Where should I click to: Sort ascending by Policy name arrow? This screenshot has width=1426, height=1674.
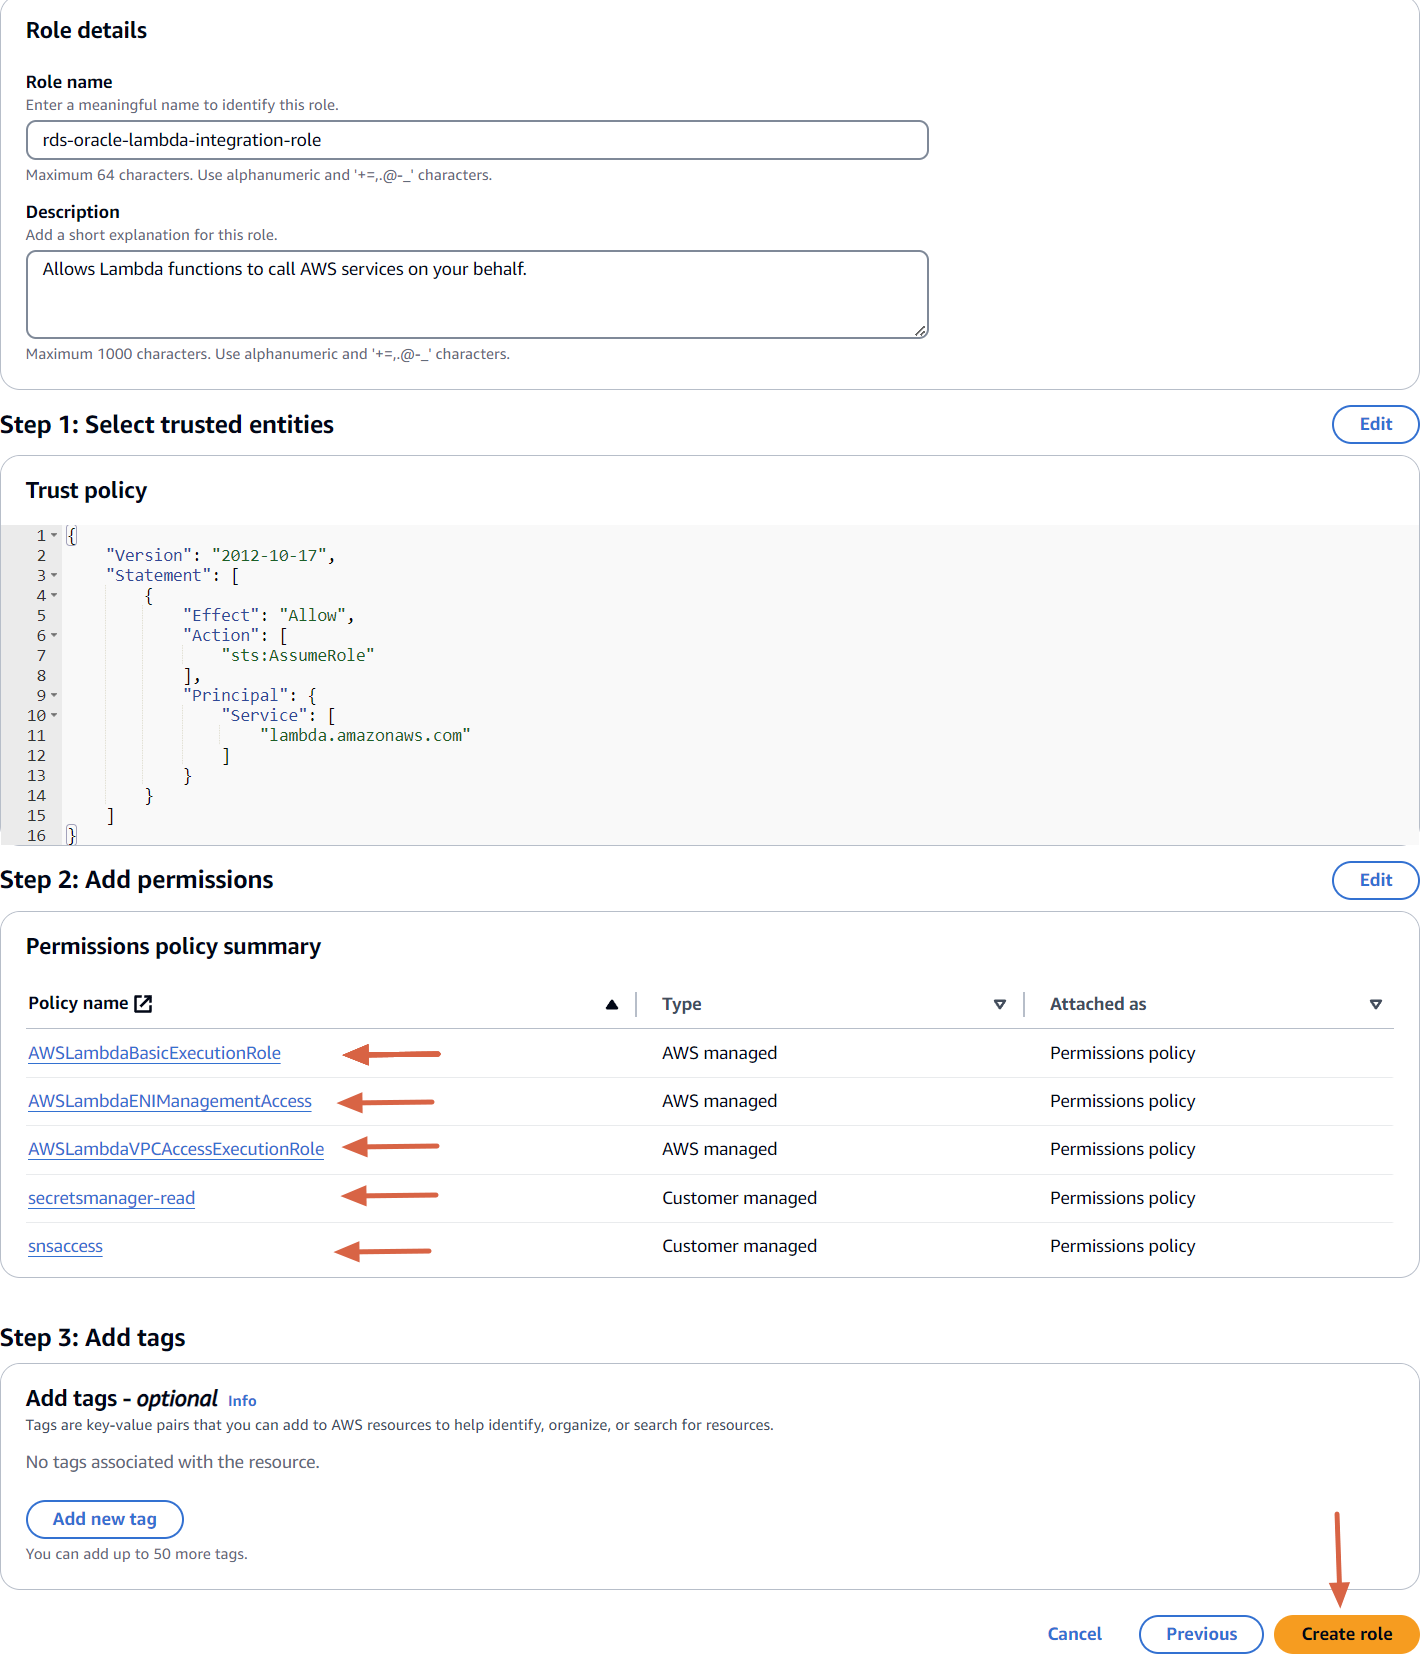tap(612, 1005)
